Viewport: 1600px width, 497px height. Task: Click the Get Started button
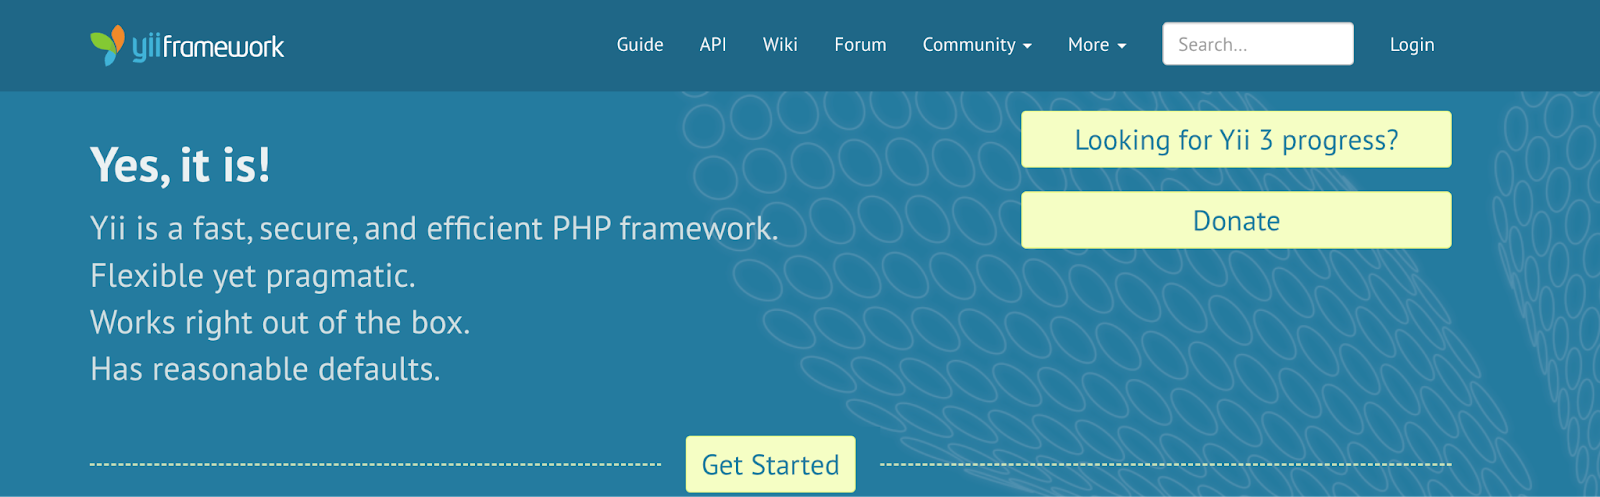coord(770,464)
